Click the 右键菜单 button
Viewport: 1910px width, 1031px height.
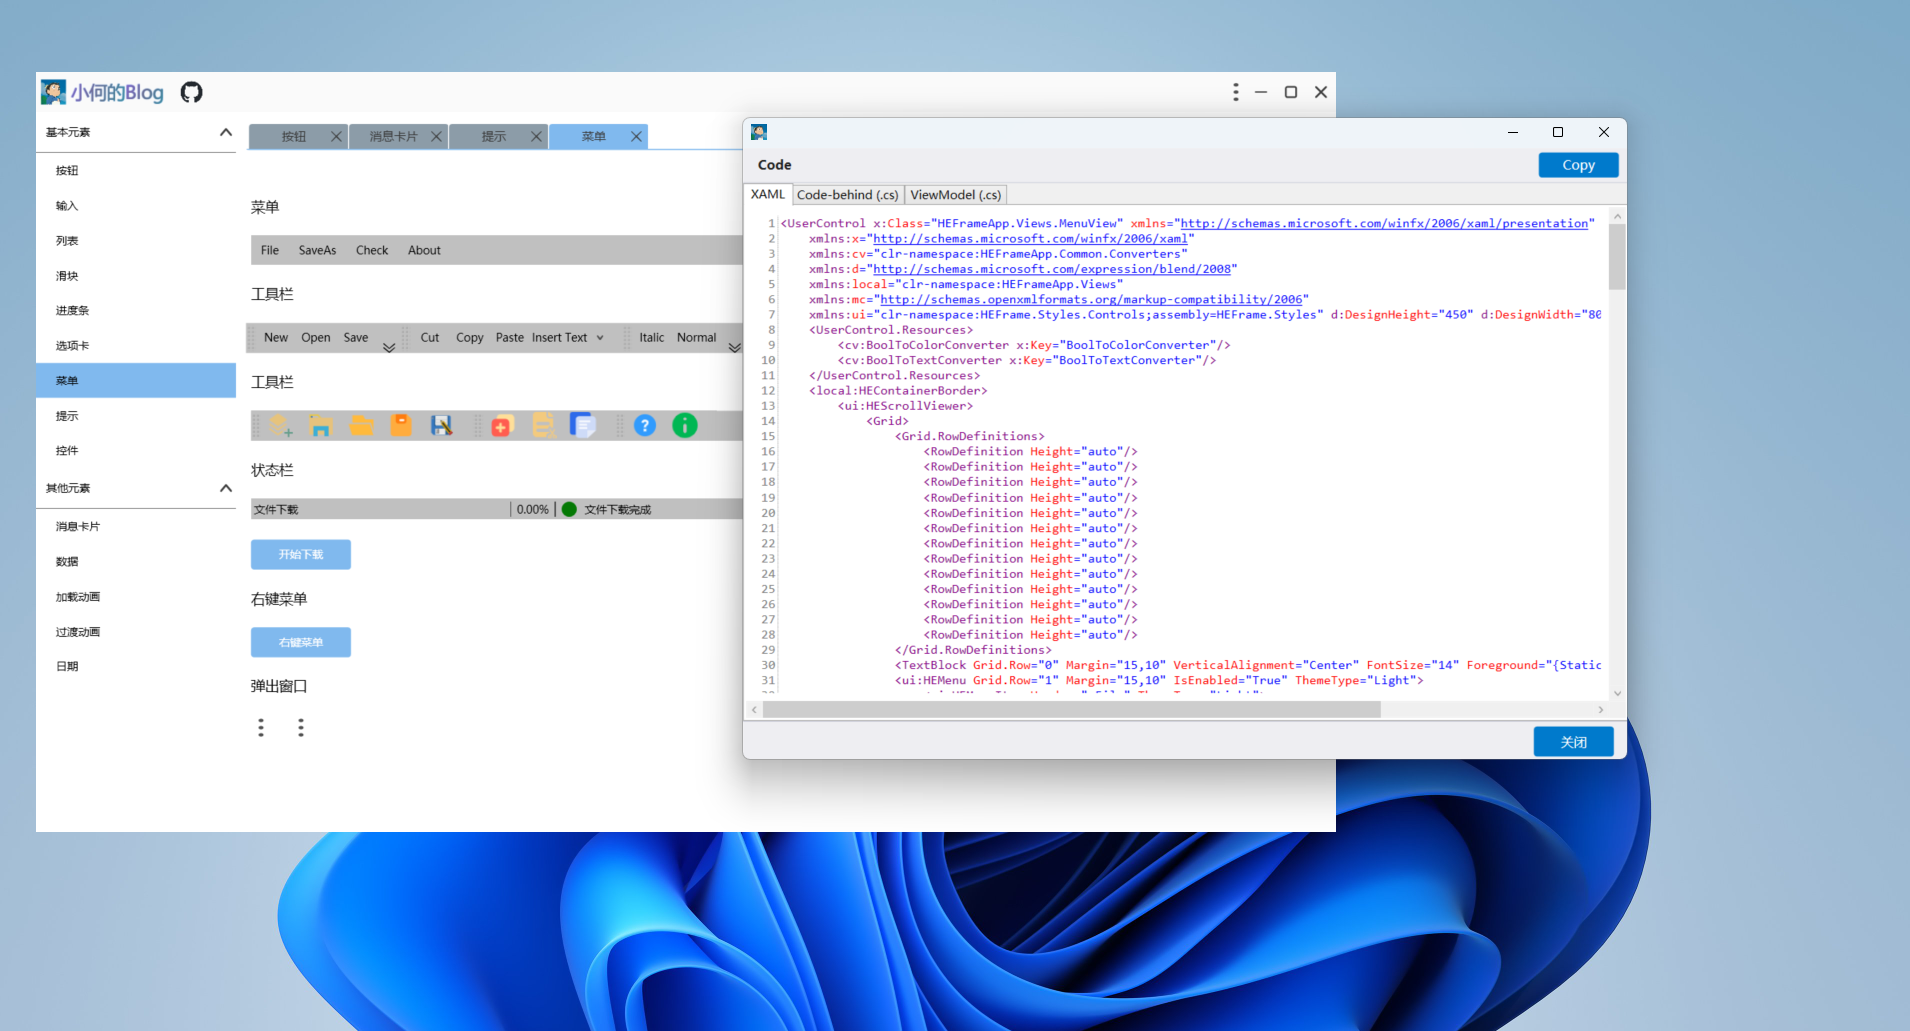301,642
